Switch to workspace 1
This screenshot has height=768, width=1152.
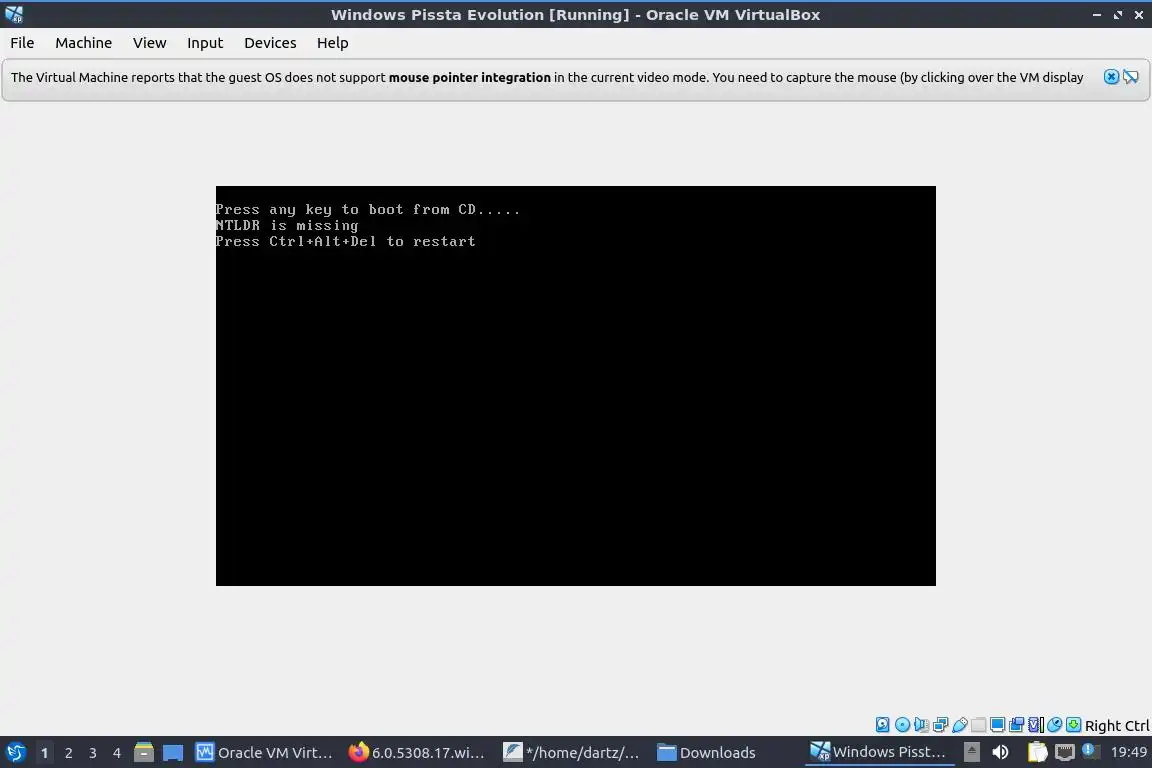point(44,753)
